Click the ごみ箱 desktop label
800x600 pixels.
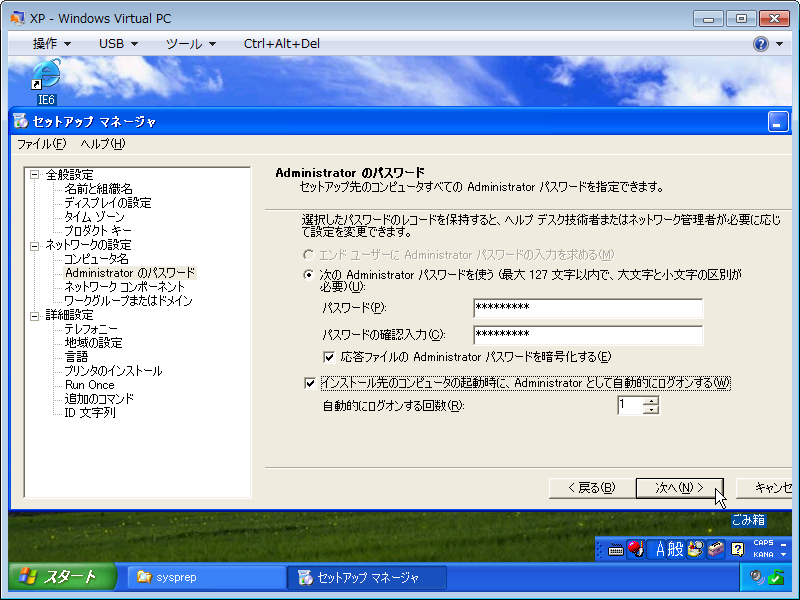tap(748, 520)
